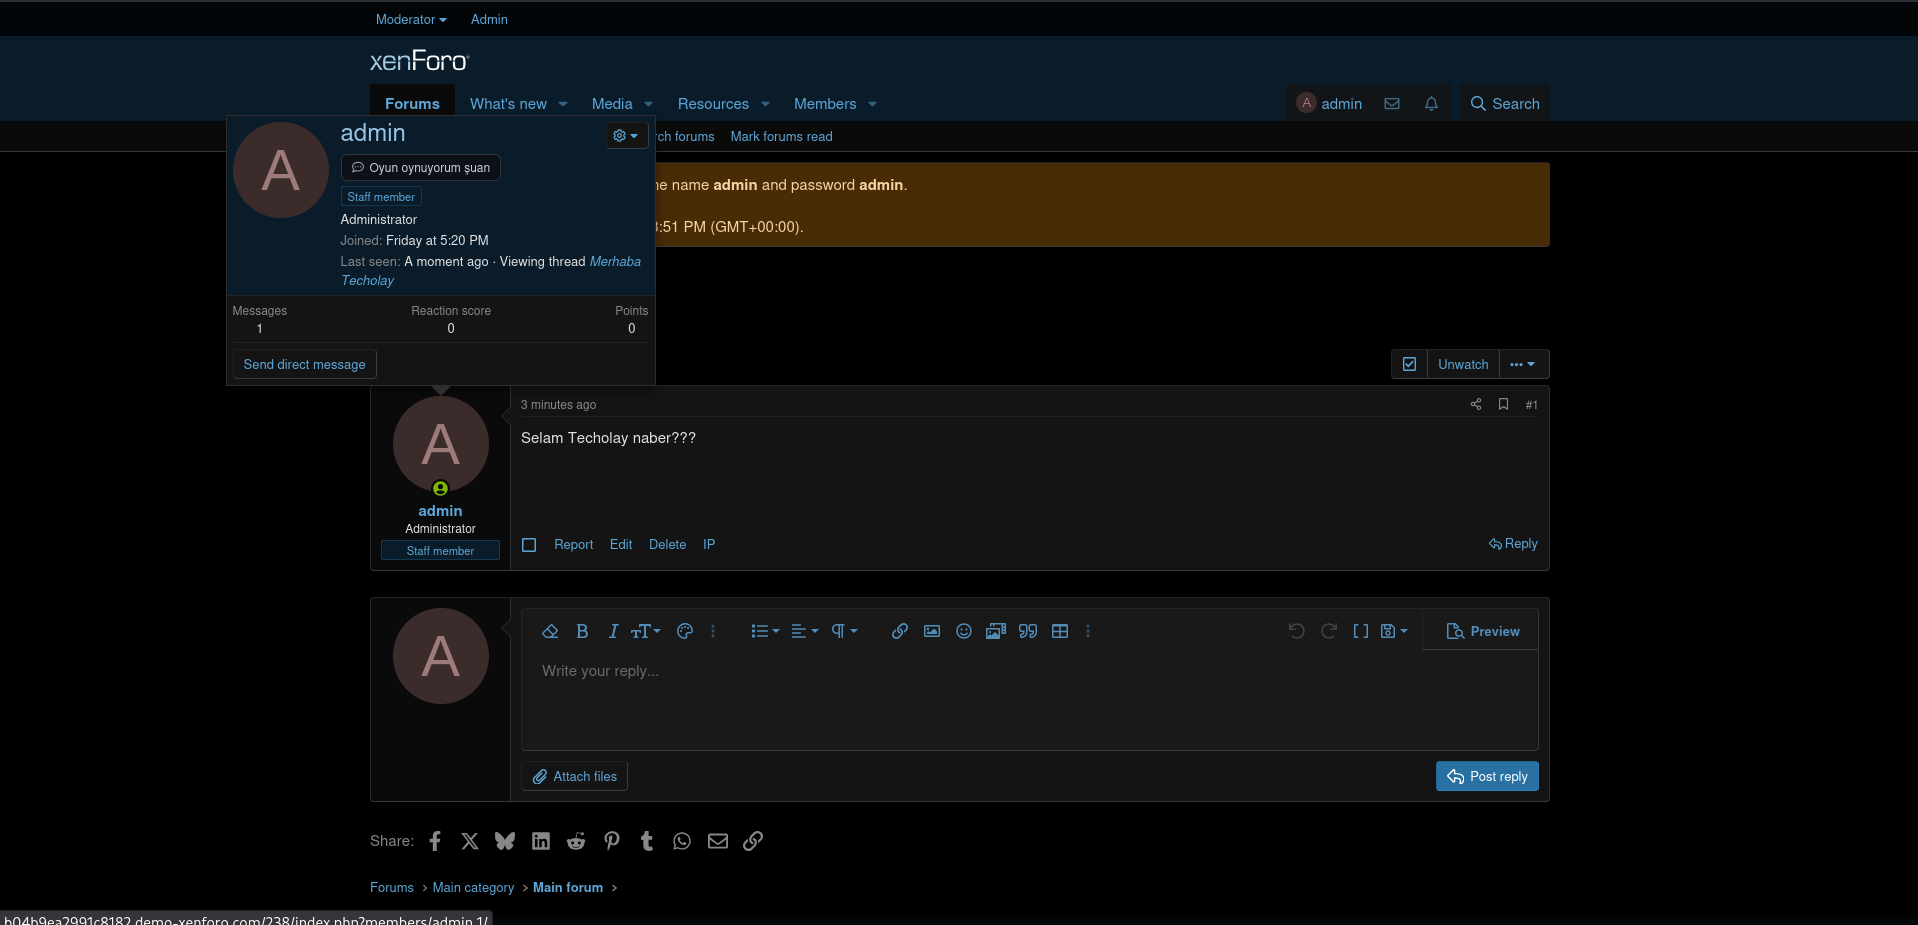1918x925 pixels.
Task: Open member tooltip gear menu
Action: (626, 136)
